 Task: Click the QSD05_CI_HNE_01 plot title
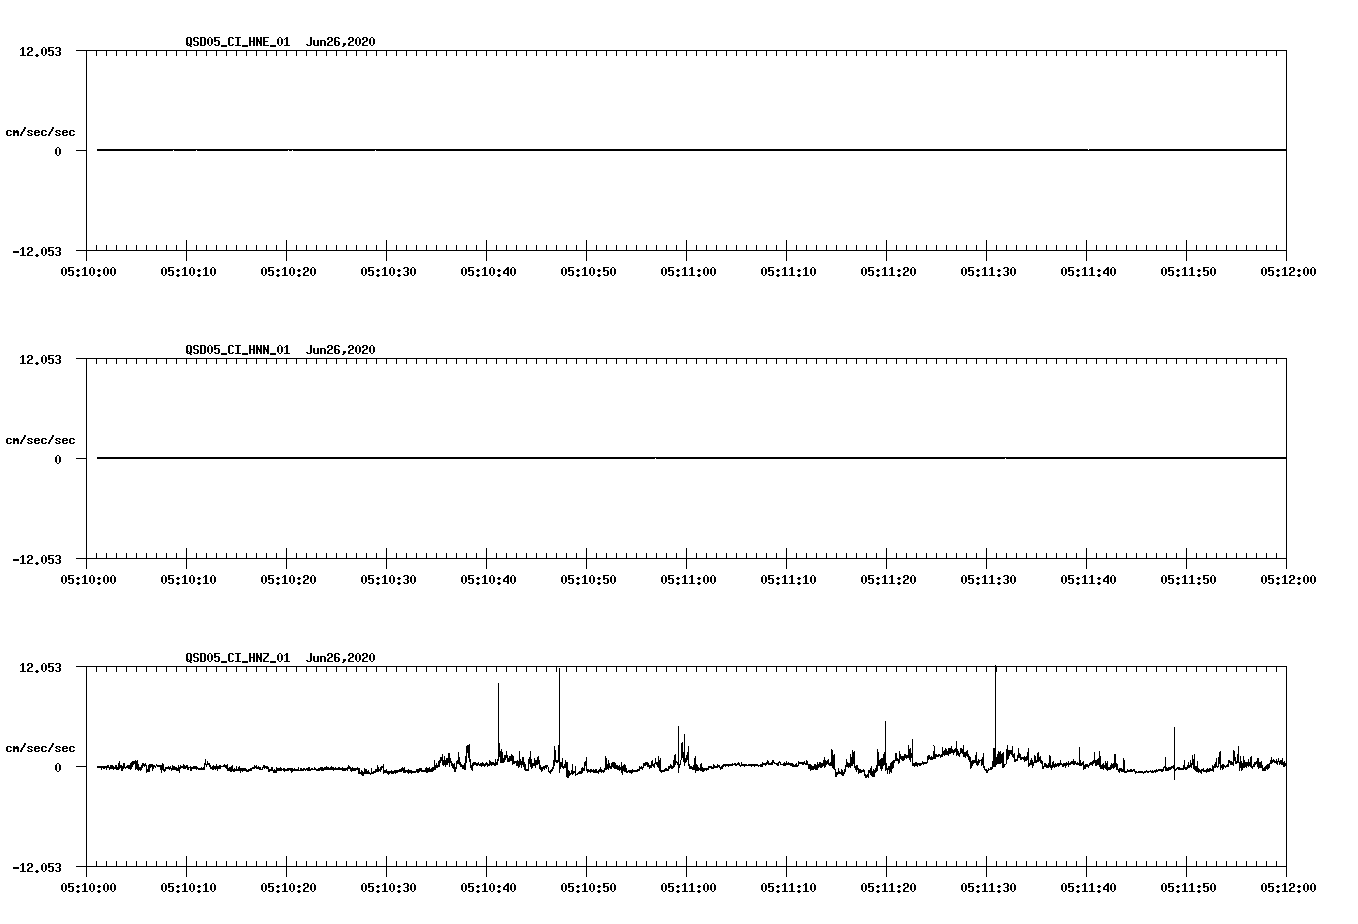[x=238, y=42]
